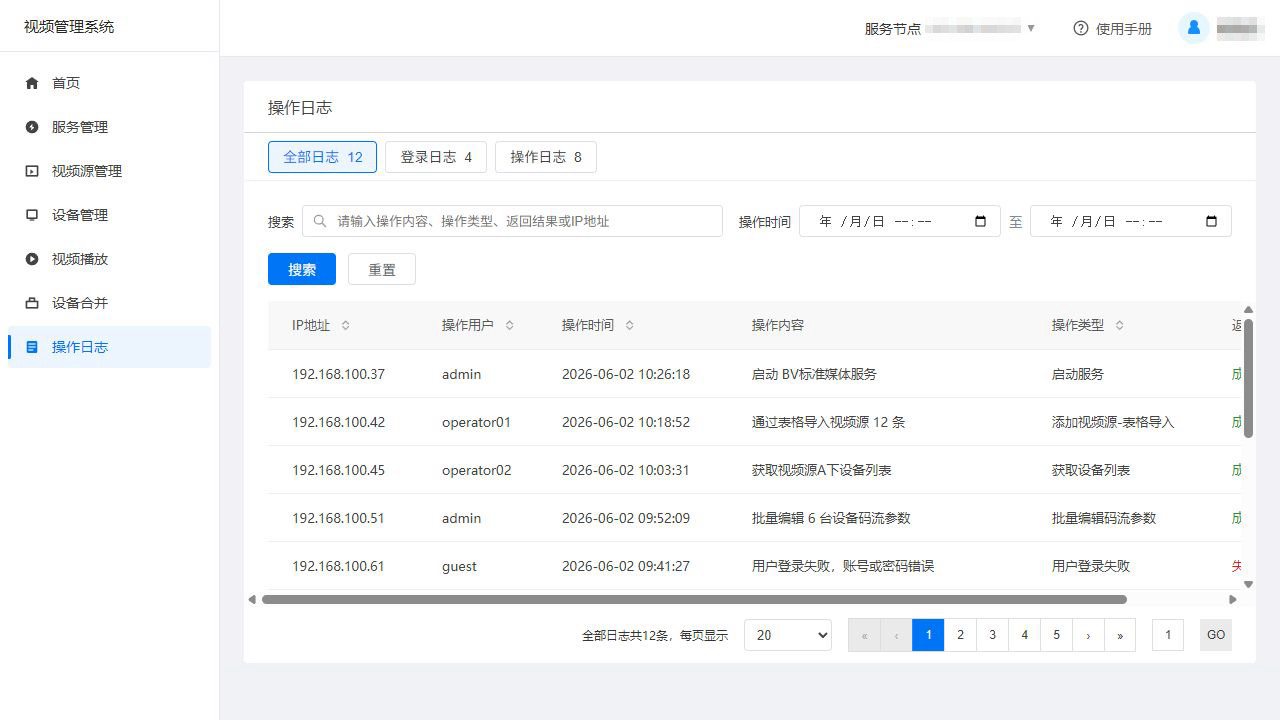The width and height of the screenshot is (1280, 720).
Task: Click the 重置 button
Action: 382,269
